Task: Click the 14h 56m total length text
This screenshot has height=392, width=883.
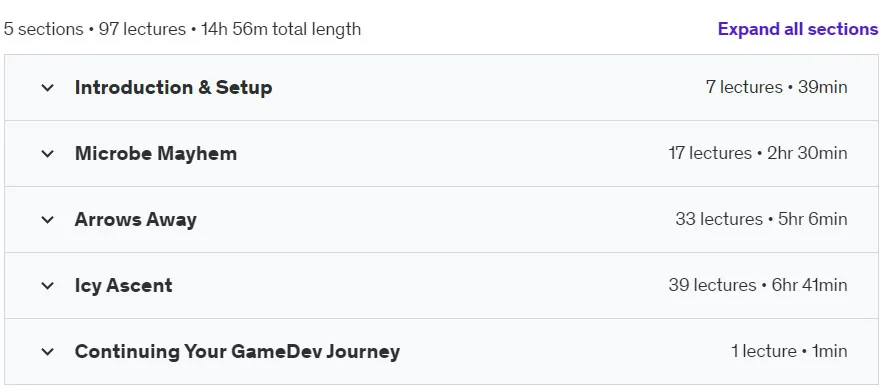Action: [x=281, y=29]
